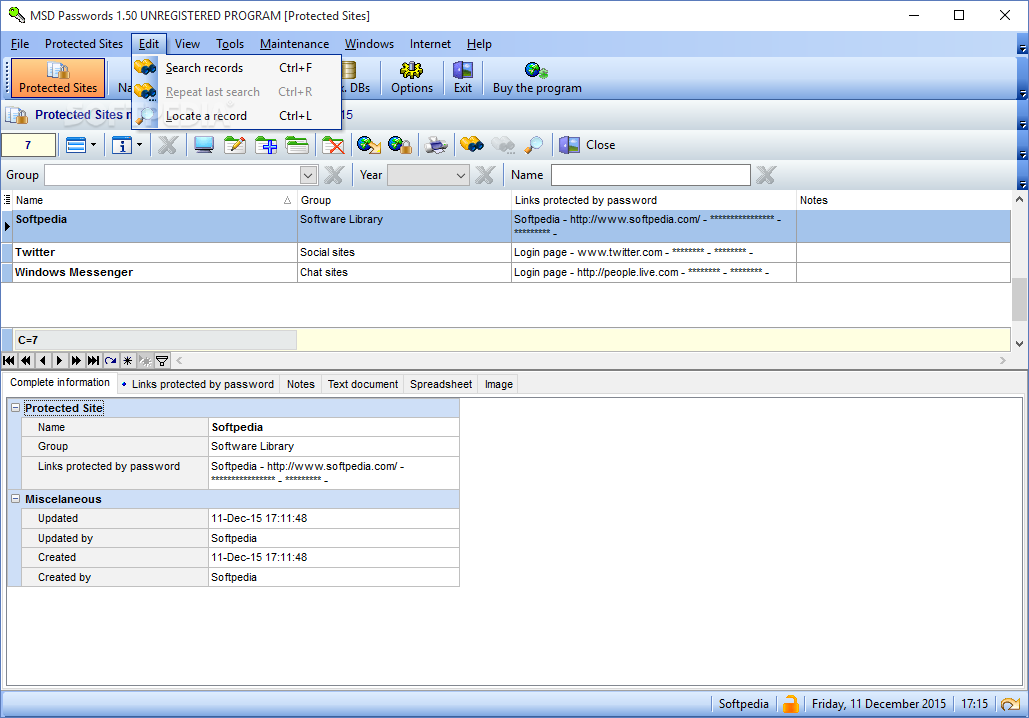Collapse the Protected Site section
This screenshot has width=1029, height=718.
15,408
